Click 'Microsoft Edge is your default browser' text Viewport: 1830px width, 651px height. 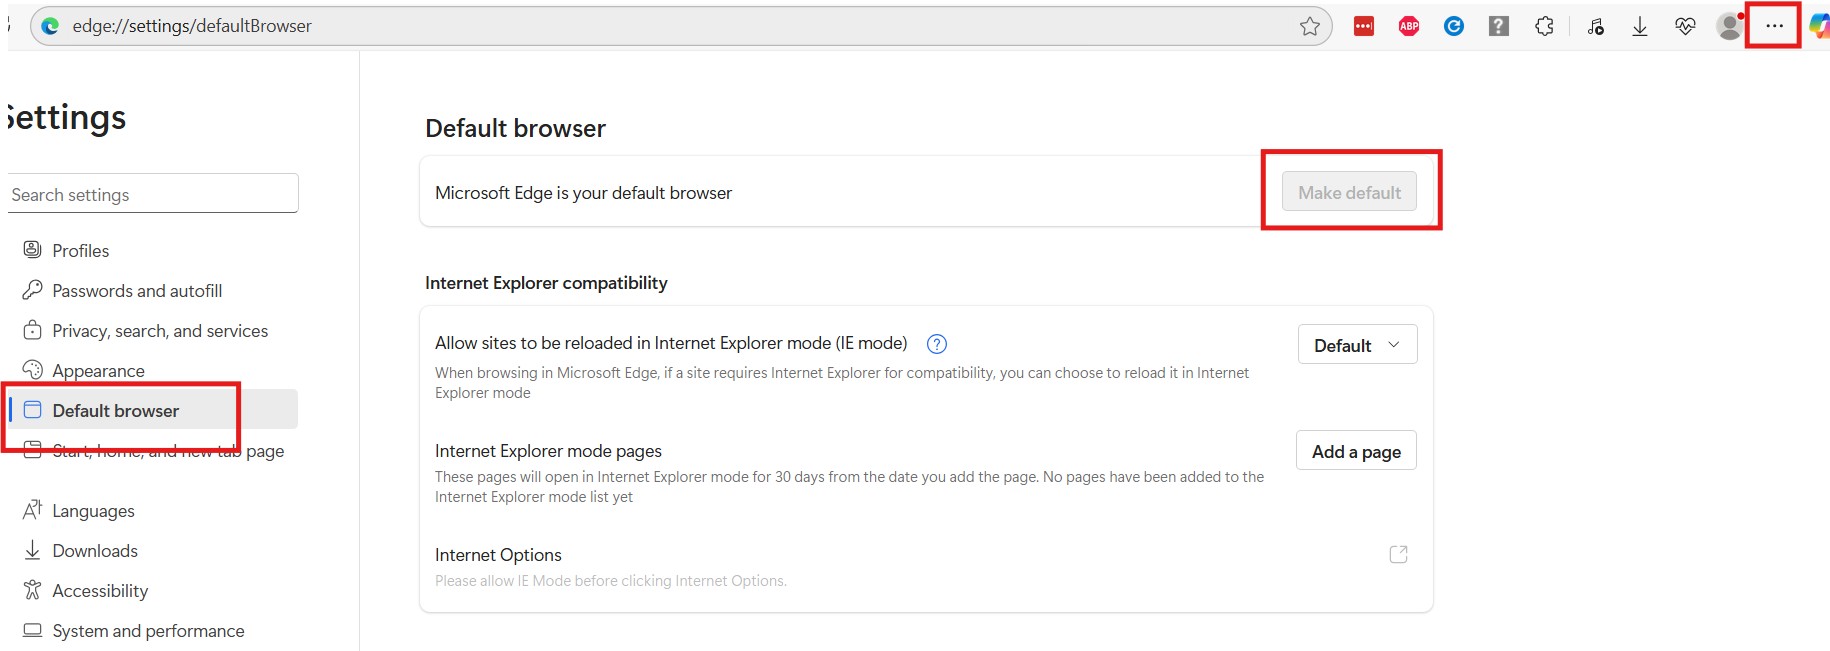click(583, 193)
